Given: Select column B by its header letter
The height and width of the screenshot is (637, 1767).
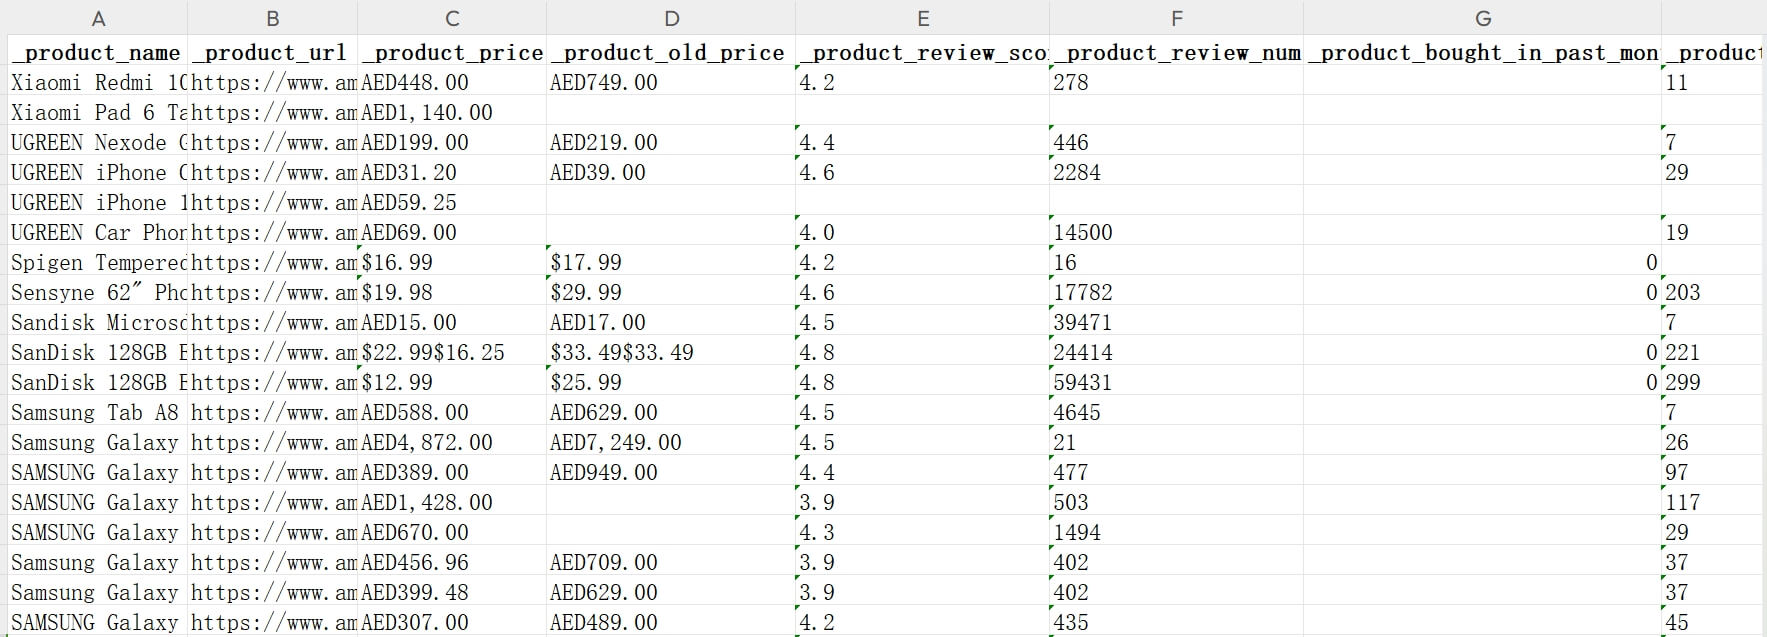Looking at the screenshot, I should click(273, 18).
